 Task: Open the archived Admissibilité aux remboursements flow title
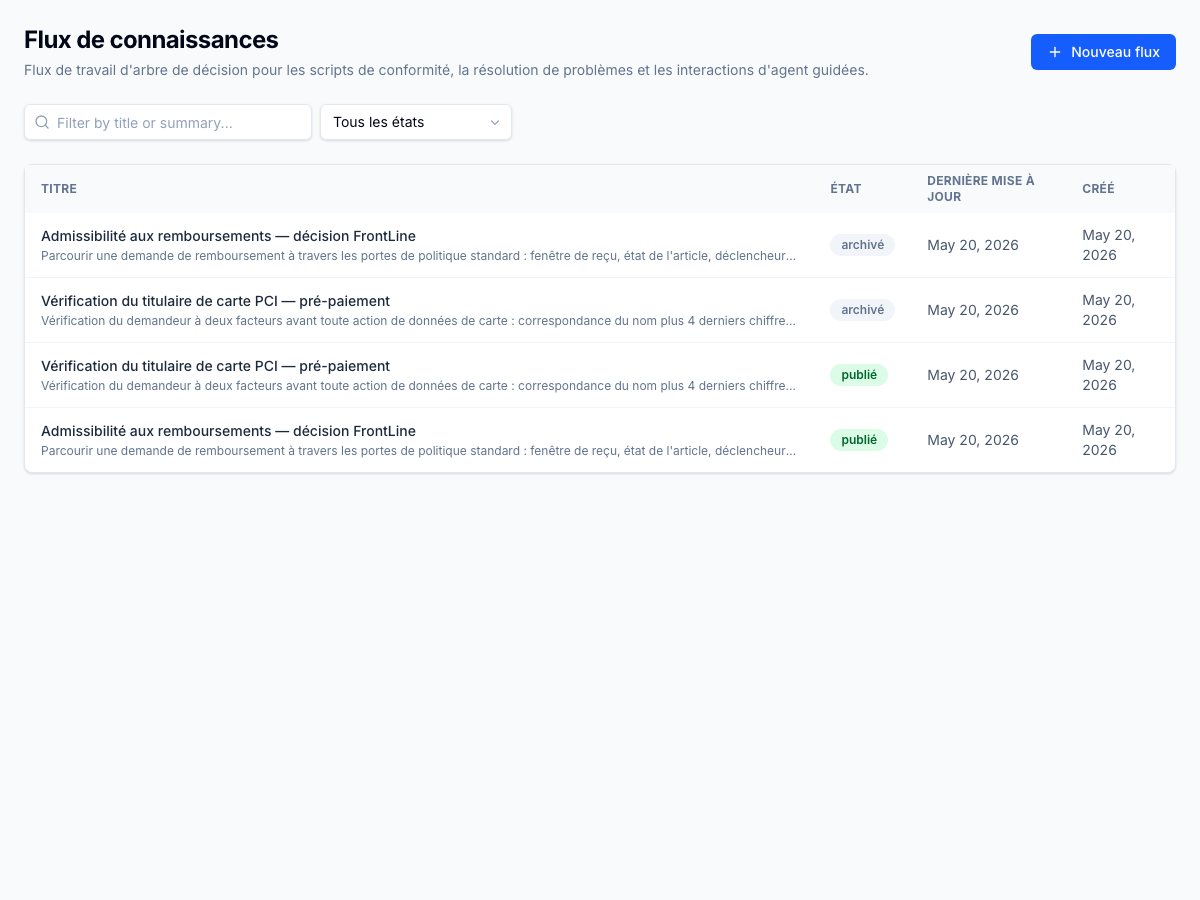point(228,236)
